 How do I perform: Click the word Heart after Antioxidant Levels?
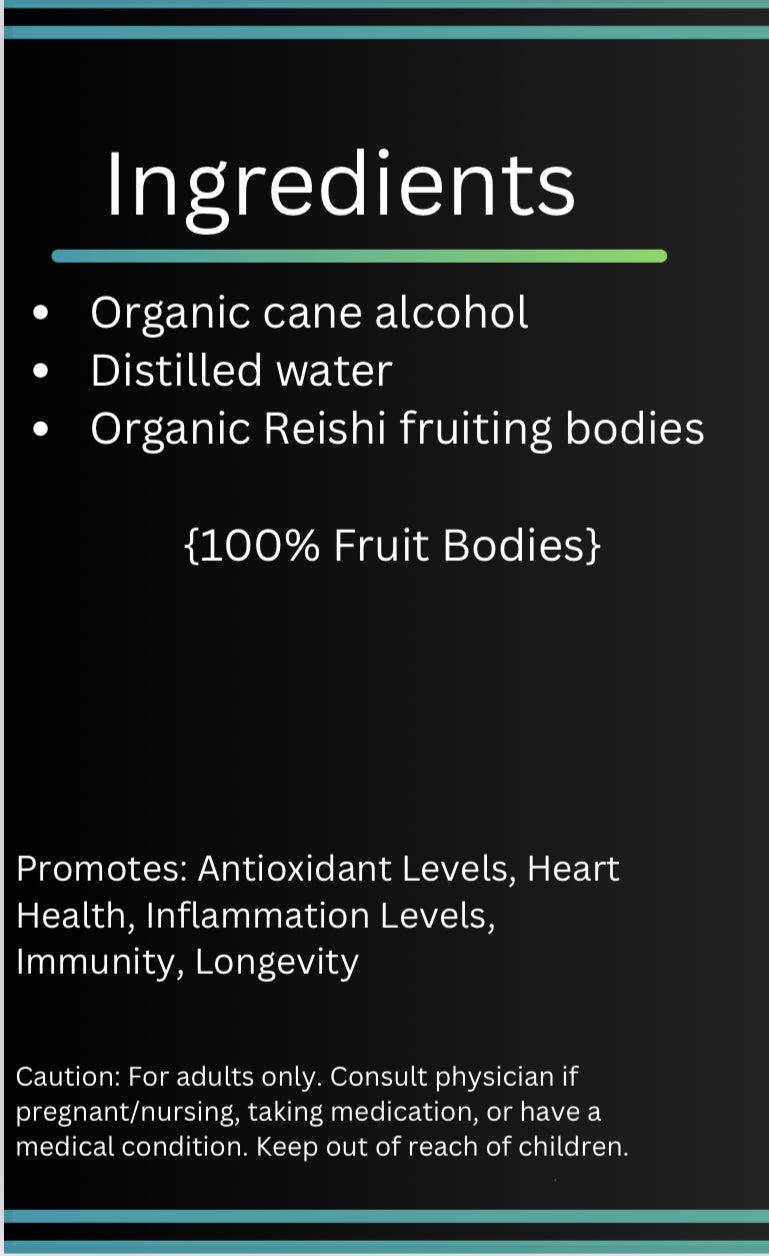coord(573,868)
